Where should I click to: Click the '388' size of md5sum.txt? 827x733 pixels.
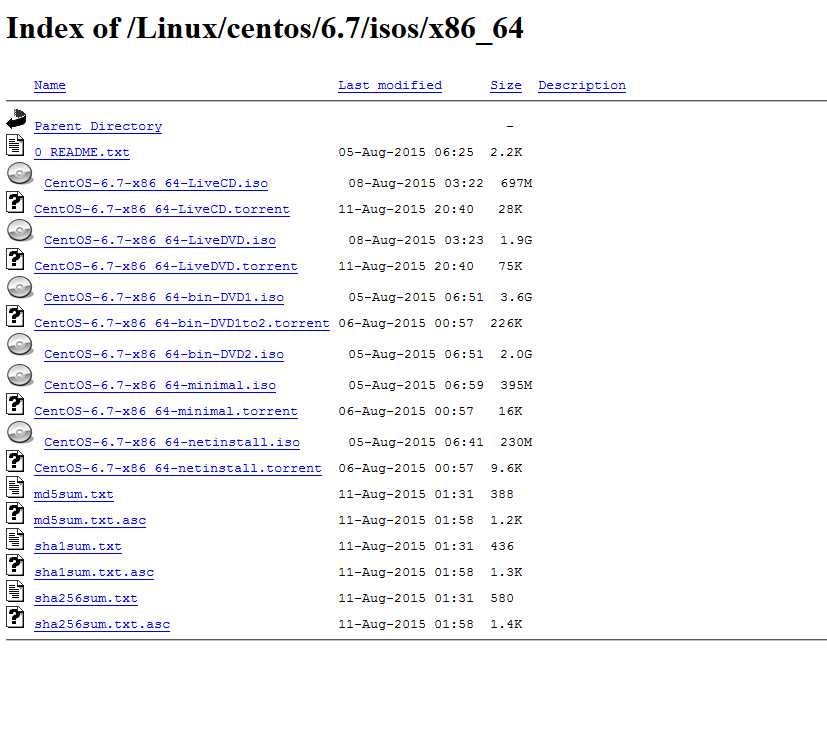(502, 494)
